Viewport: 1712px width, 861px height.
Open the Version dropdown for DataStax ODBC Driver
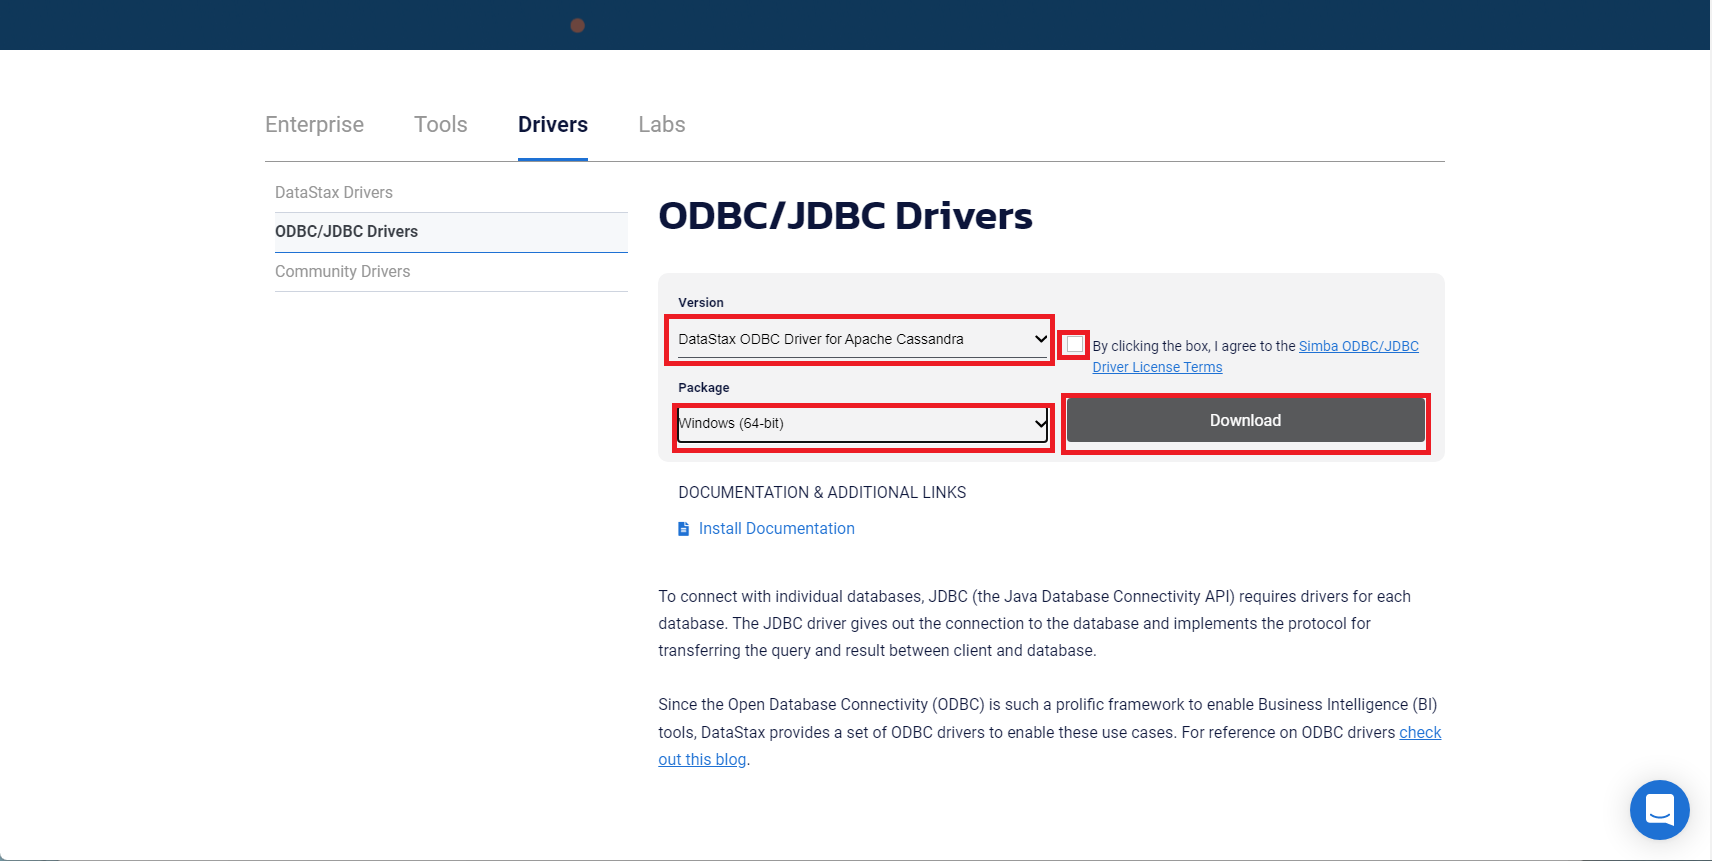pyautogui.click(x=862, y=339)
